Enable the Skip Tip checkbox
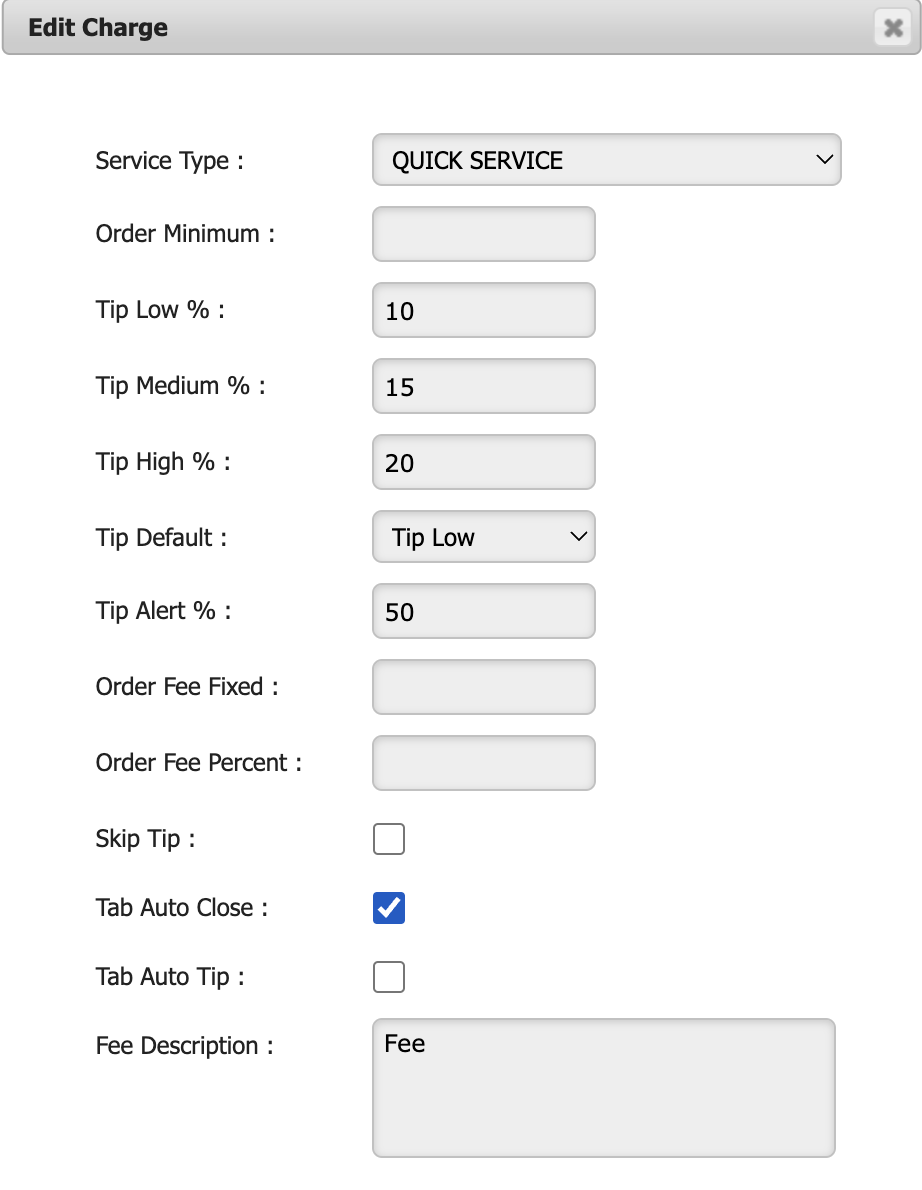The height and width of the screenshot is (1190, 922). tap(389, 839)
